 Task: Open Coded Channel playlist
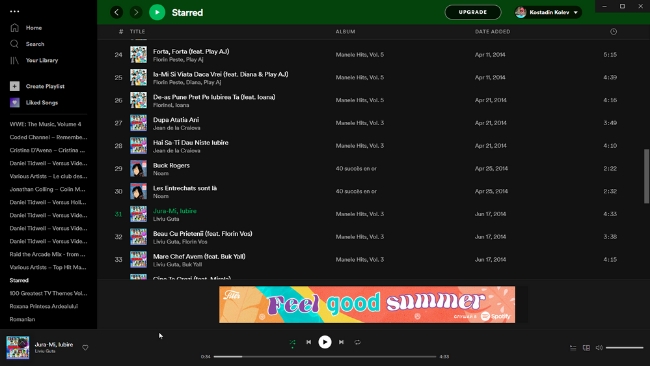pos(49,137)
